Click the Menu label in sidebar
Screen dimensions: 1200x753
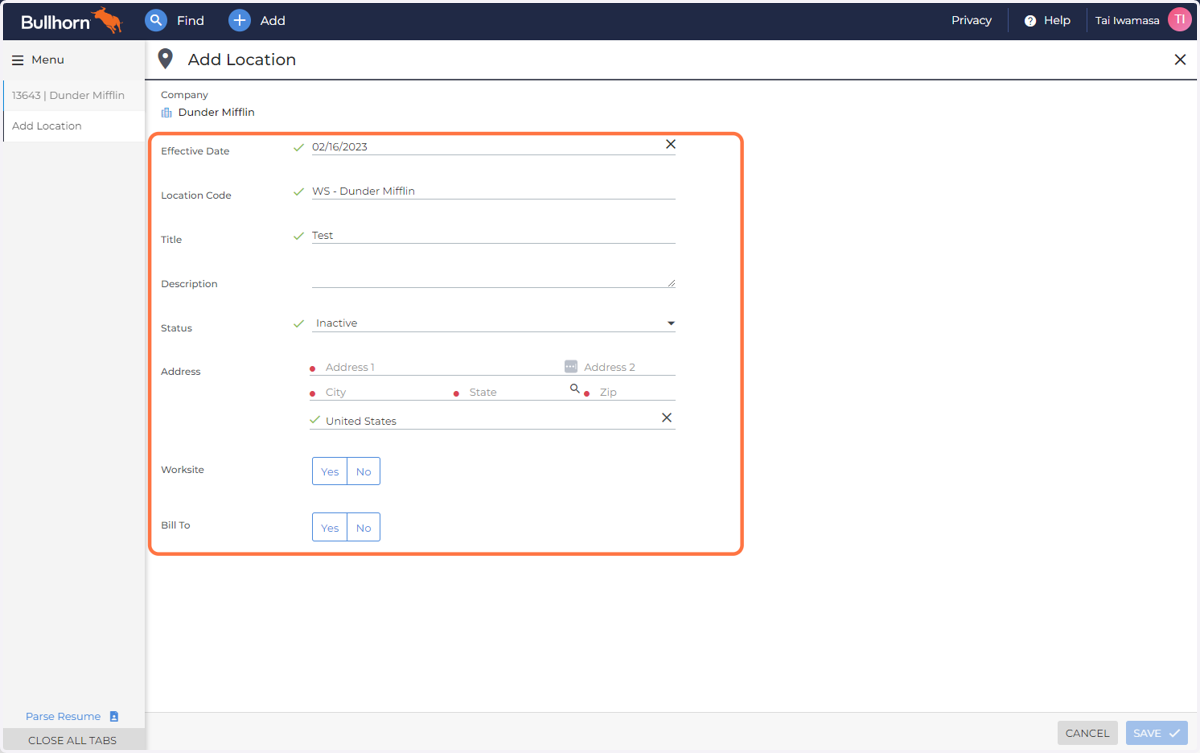tap(48, 60)
